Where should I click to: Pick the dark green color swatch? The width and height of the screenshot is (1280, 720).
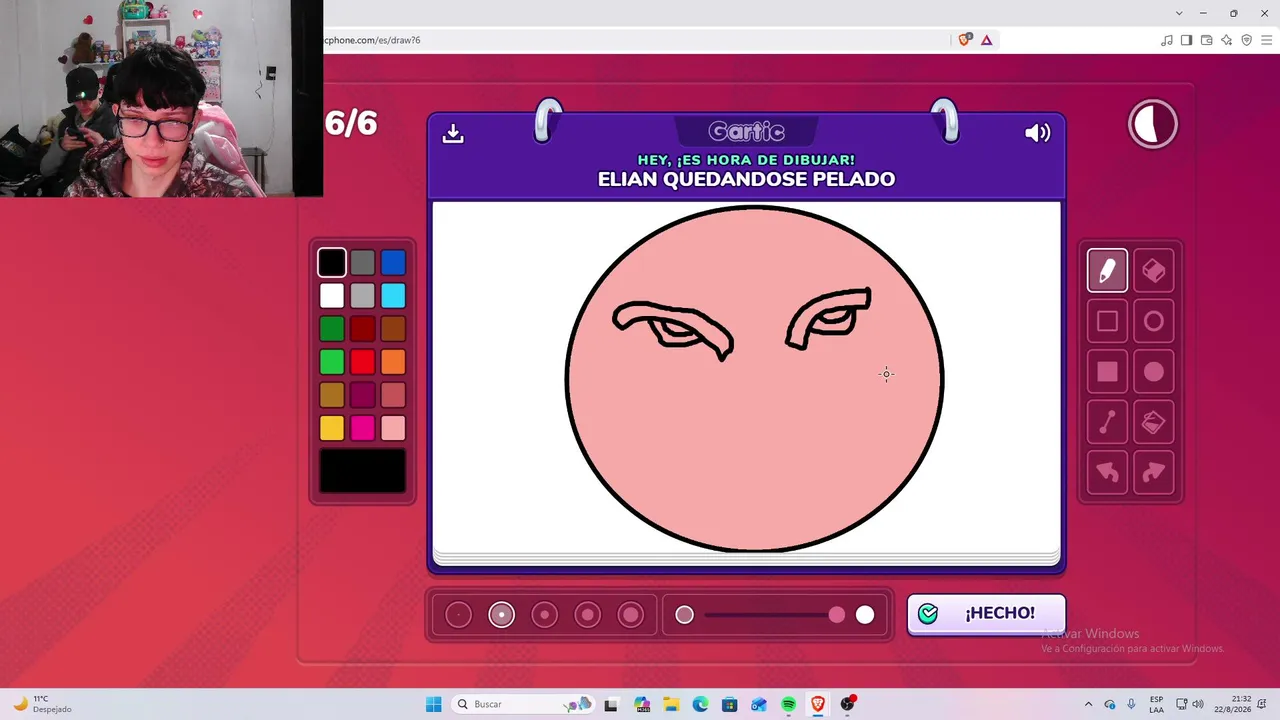332,328
